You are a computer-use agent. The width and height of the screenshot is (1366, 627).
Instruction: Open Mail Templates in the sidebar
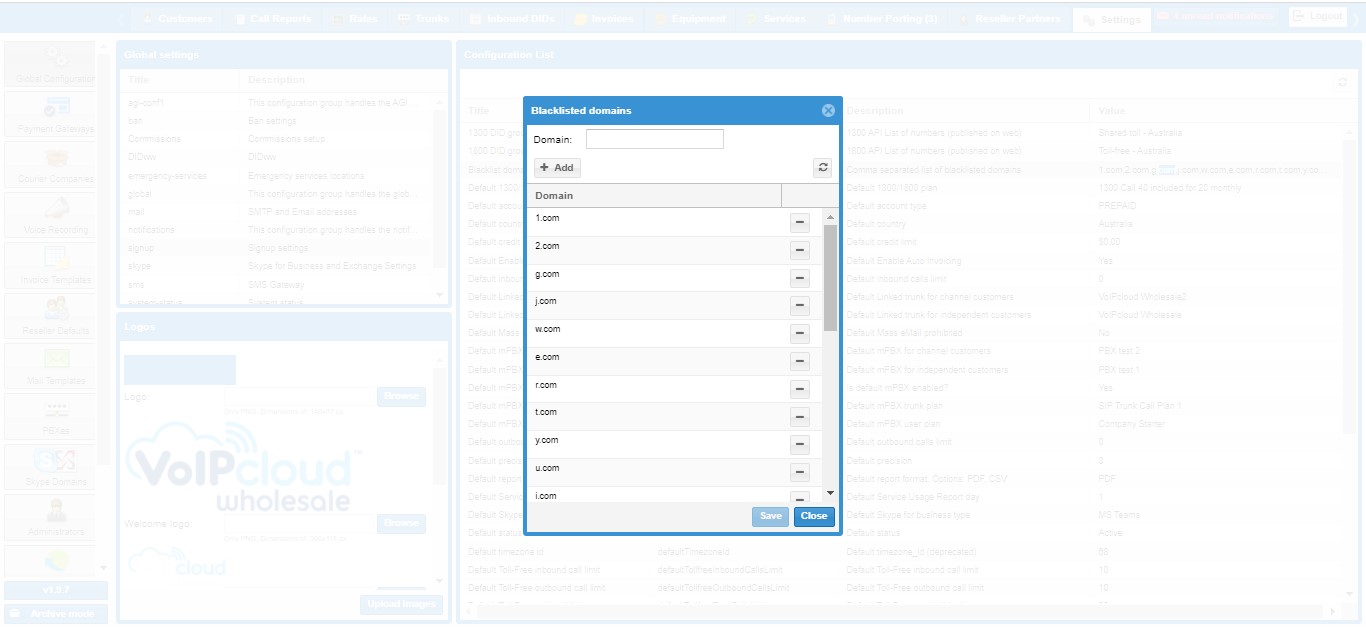pyautogui.click(x=51, y=366)
